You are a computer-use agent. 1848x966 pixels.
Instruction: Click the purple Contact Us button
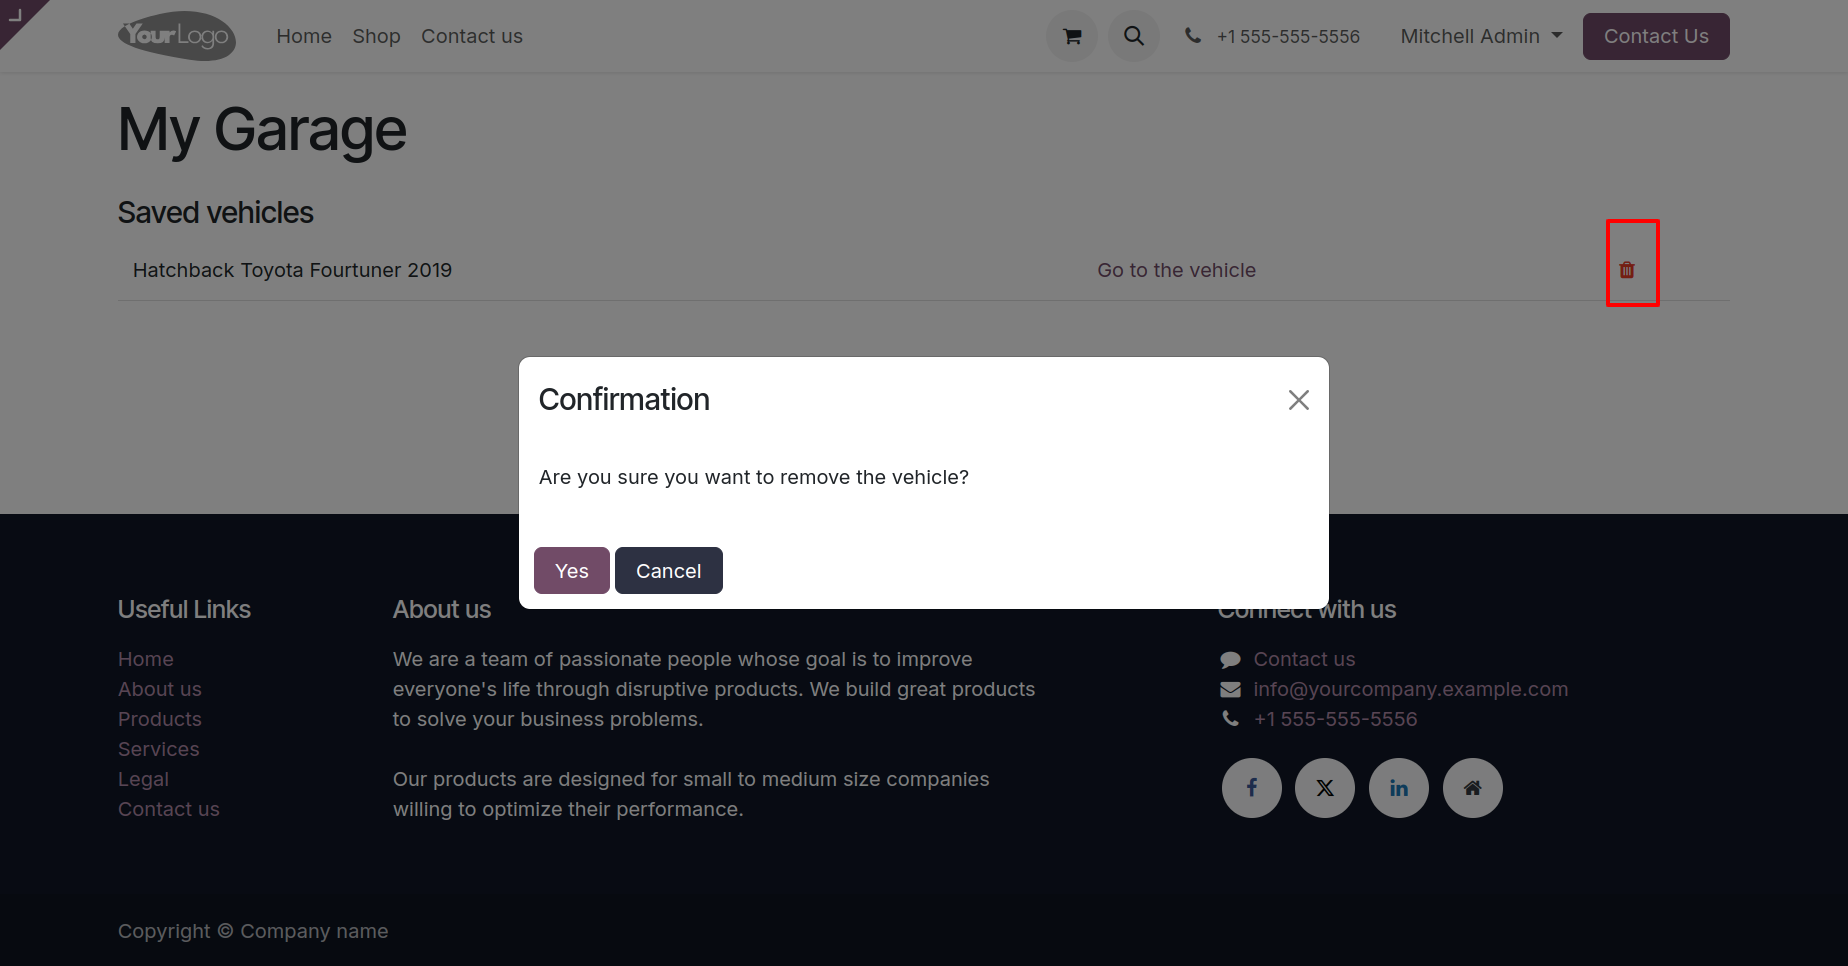(x=1656, y=36)
